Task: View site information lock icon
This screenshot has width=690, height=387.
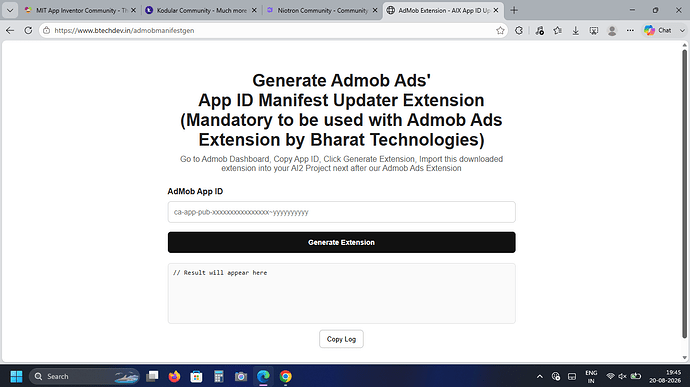Action: (x=47, y=30)
